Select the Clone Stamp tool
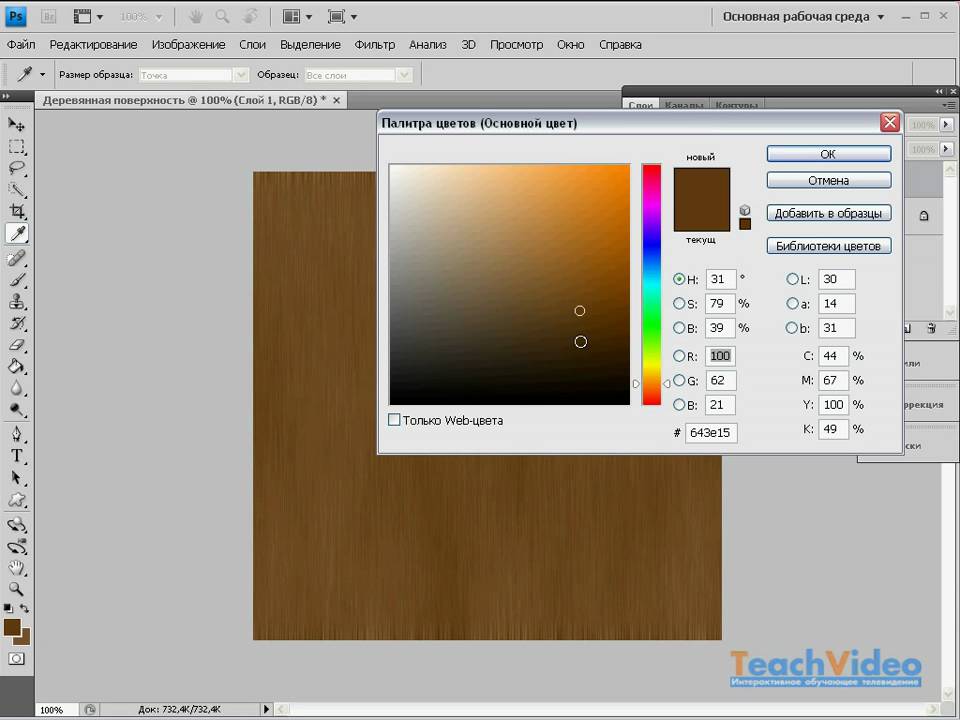This screenshot has width=960, height=720. pyautogui.click(x=17, y=301)
